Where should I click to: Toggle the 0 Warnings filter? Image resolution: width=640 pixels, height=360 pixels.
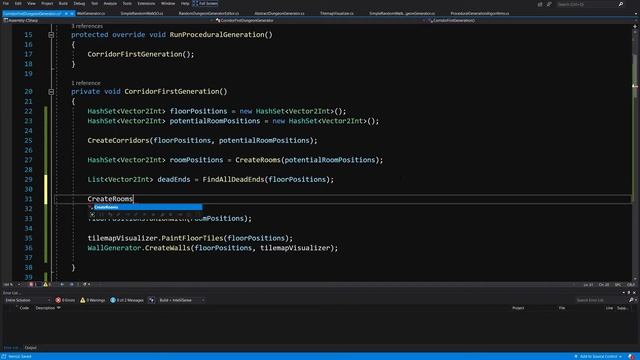(x=93, y=300)
